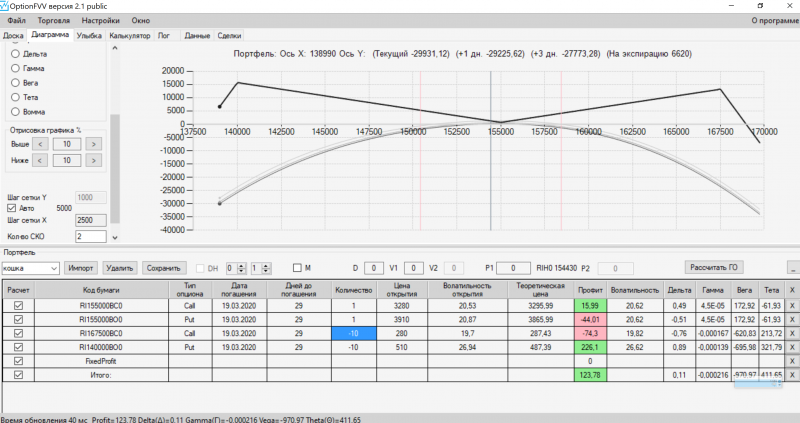
Task: Click the Шаг сетки X input field
Action: [91, 220]
